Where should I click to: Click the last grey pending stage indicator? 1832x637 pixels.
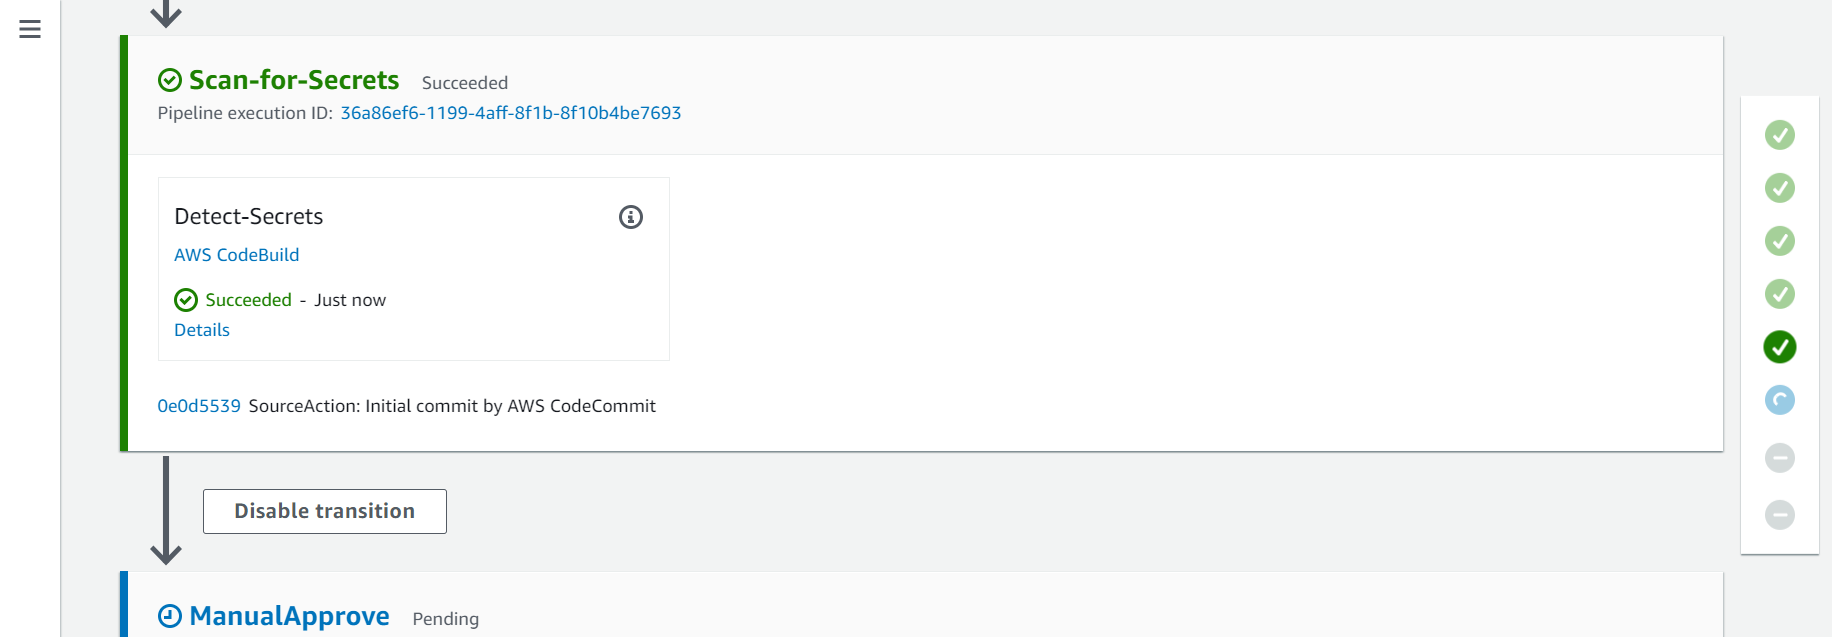1780,515
